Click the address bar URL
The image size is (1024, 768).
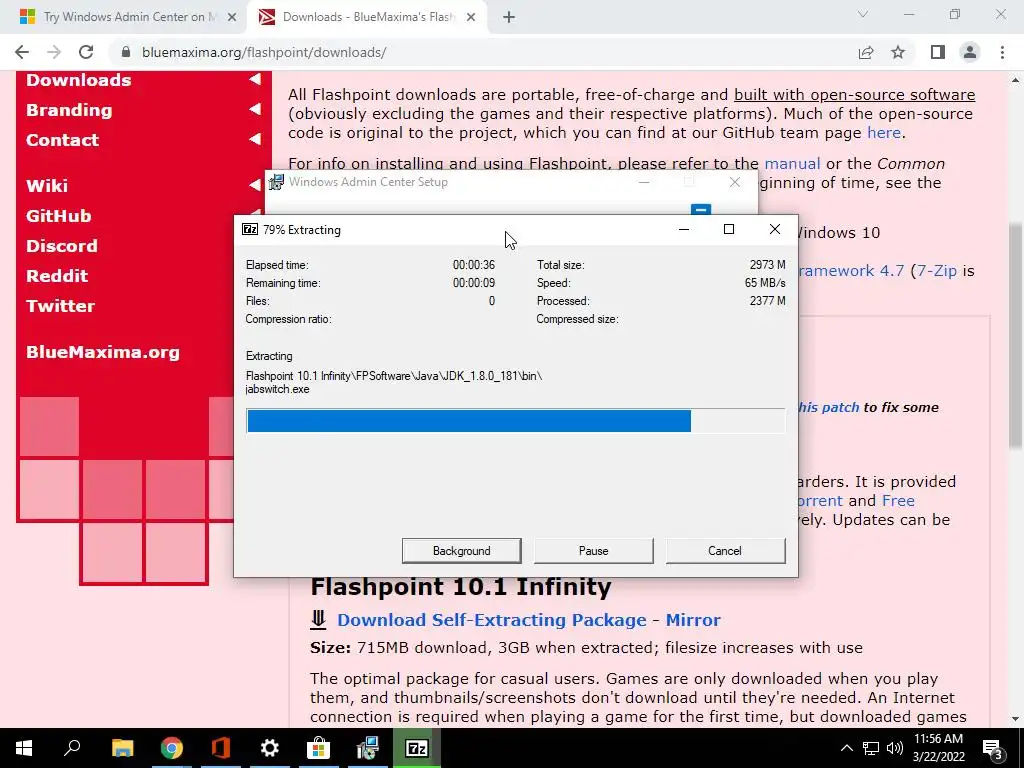(x=264, y=52)
